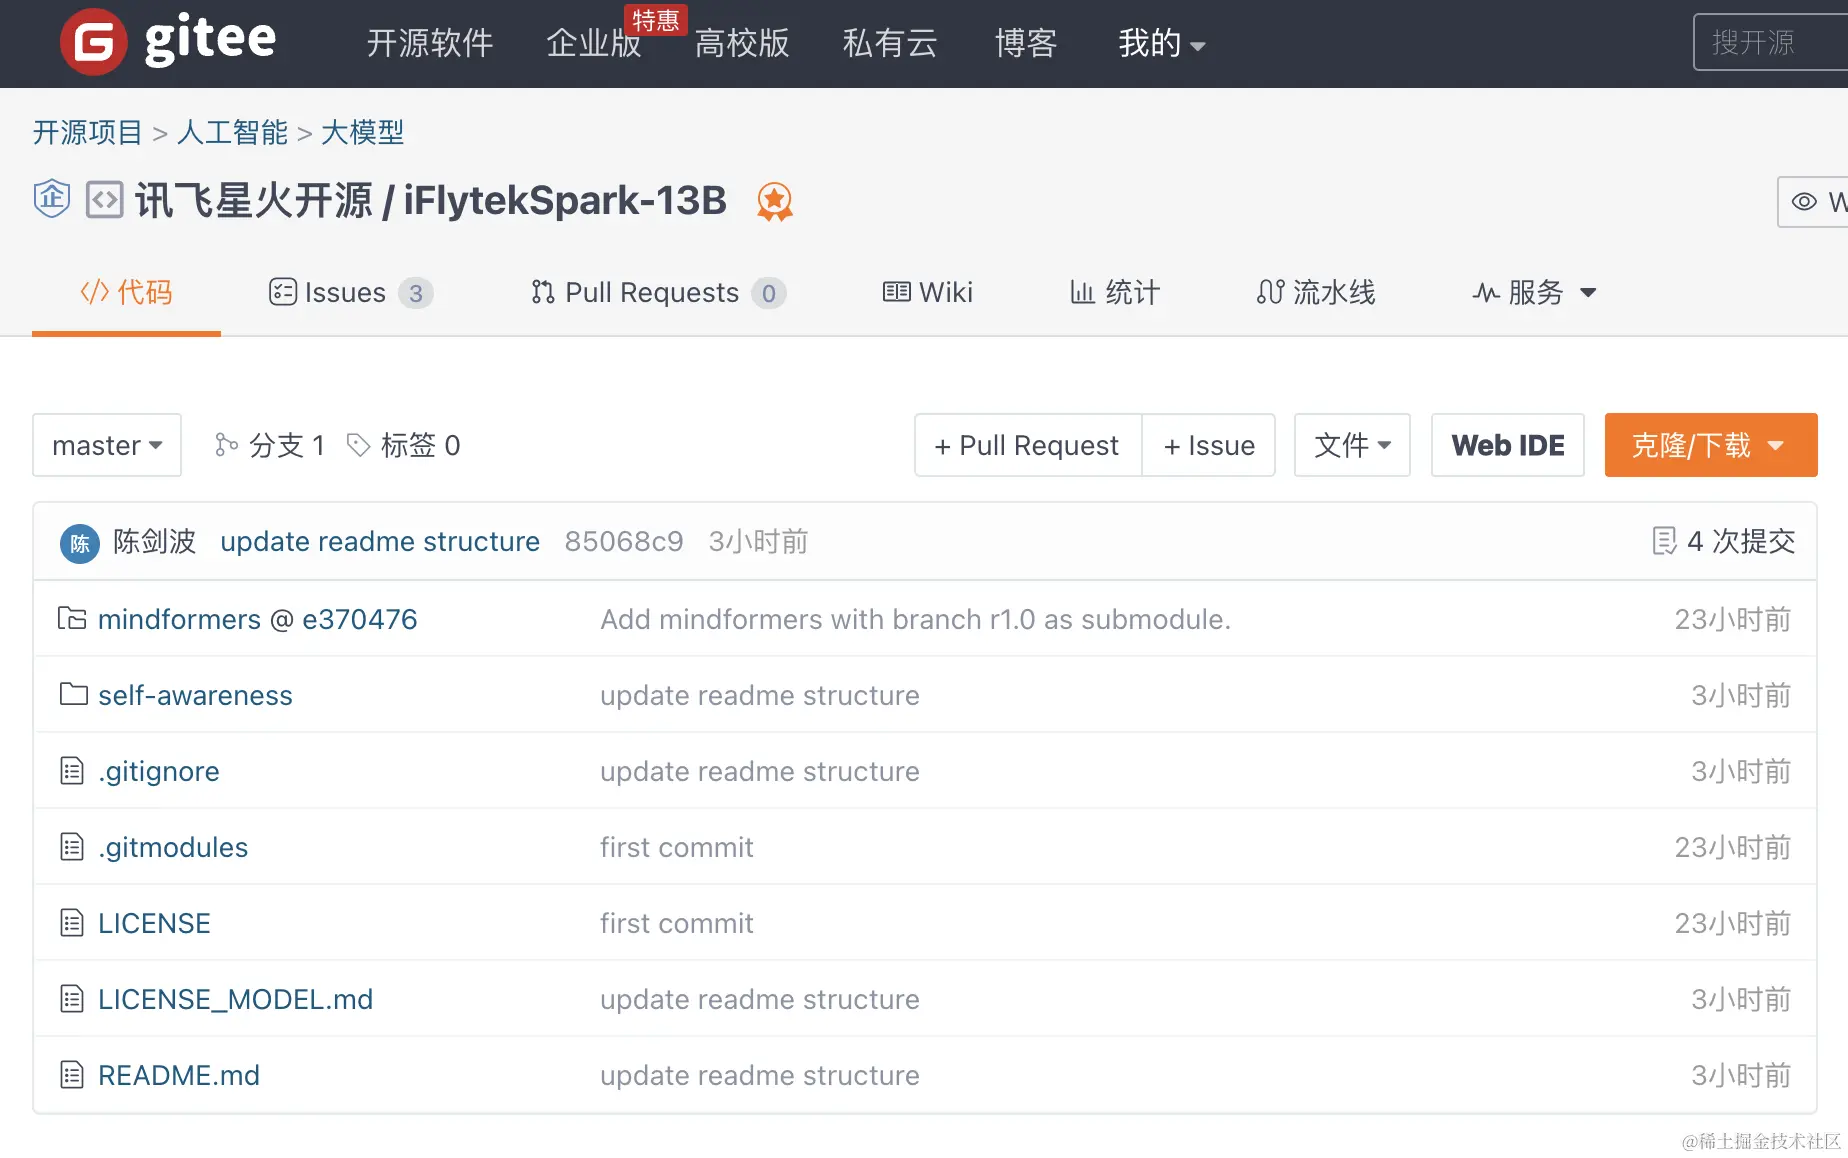Open 博客 in top navigation
The image size is (1848, 1158).
(x=1026, y=43)
